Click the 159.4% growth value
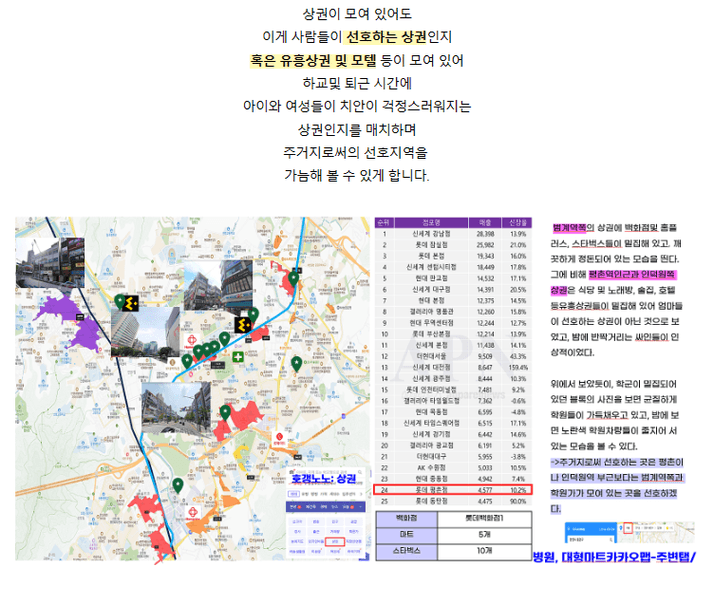Screen dimensions: 714x591 [518, 367]
